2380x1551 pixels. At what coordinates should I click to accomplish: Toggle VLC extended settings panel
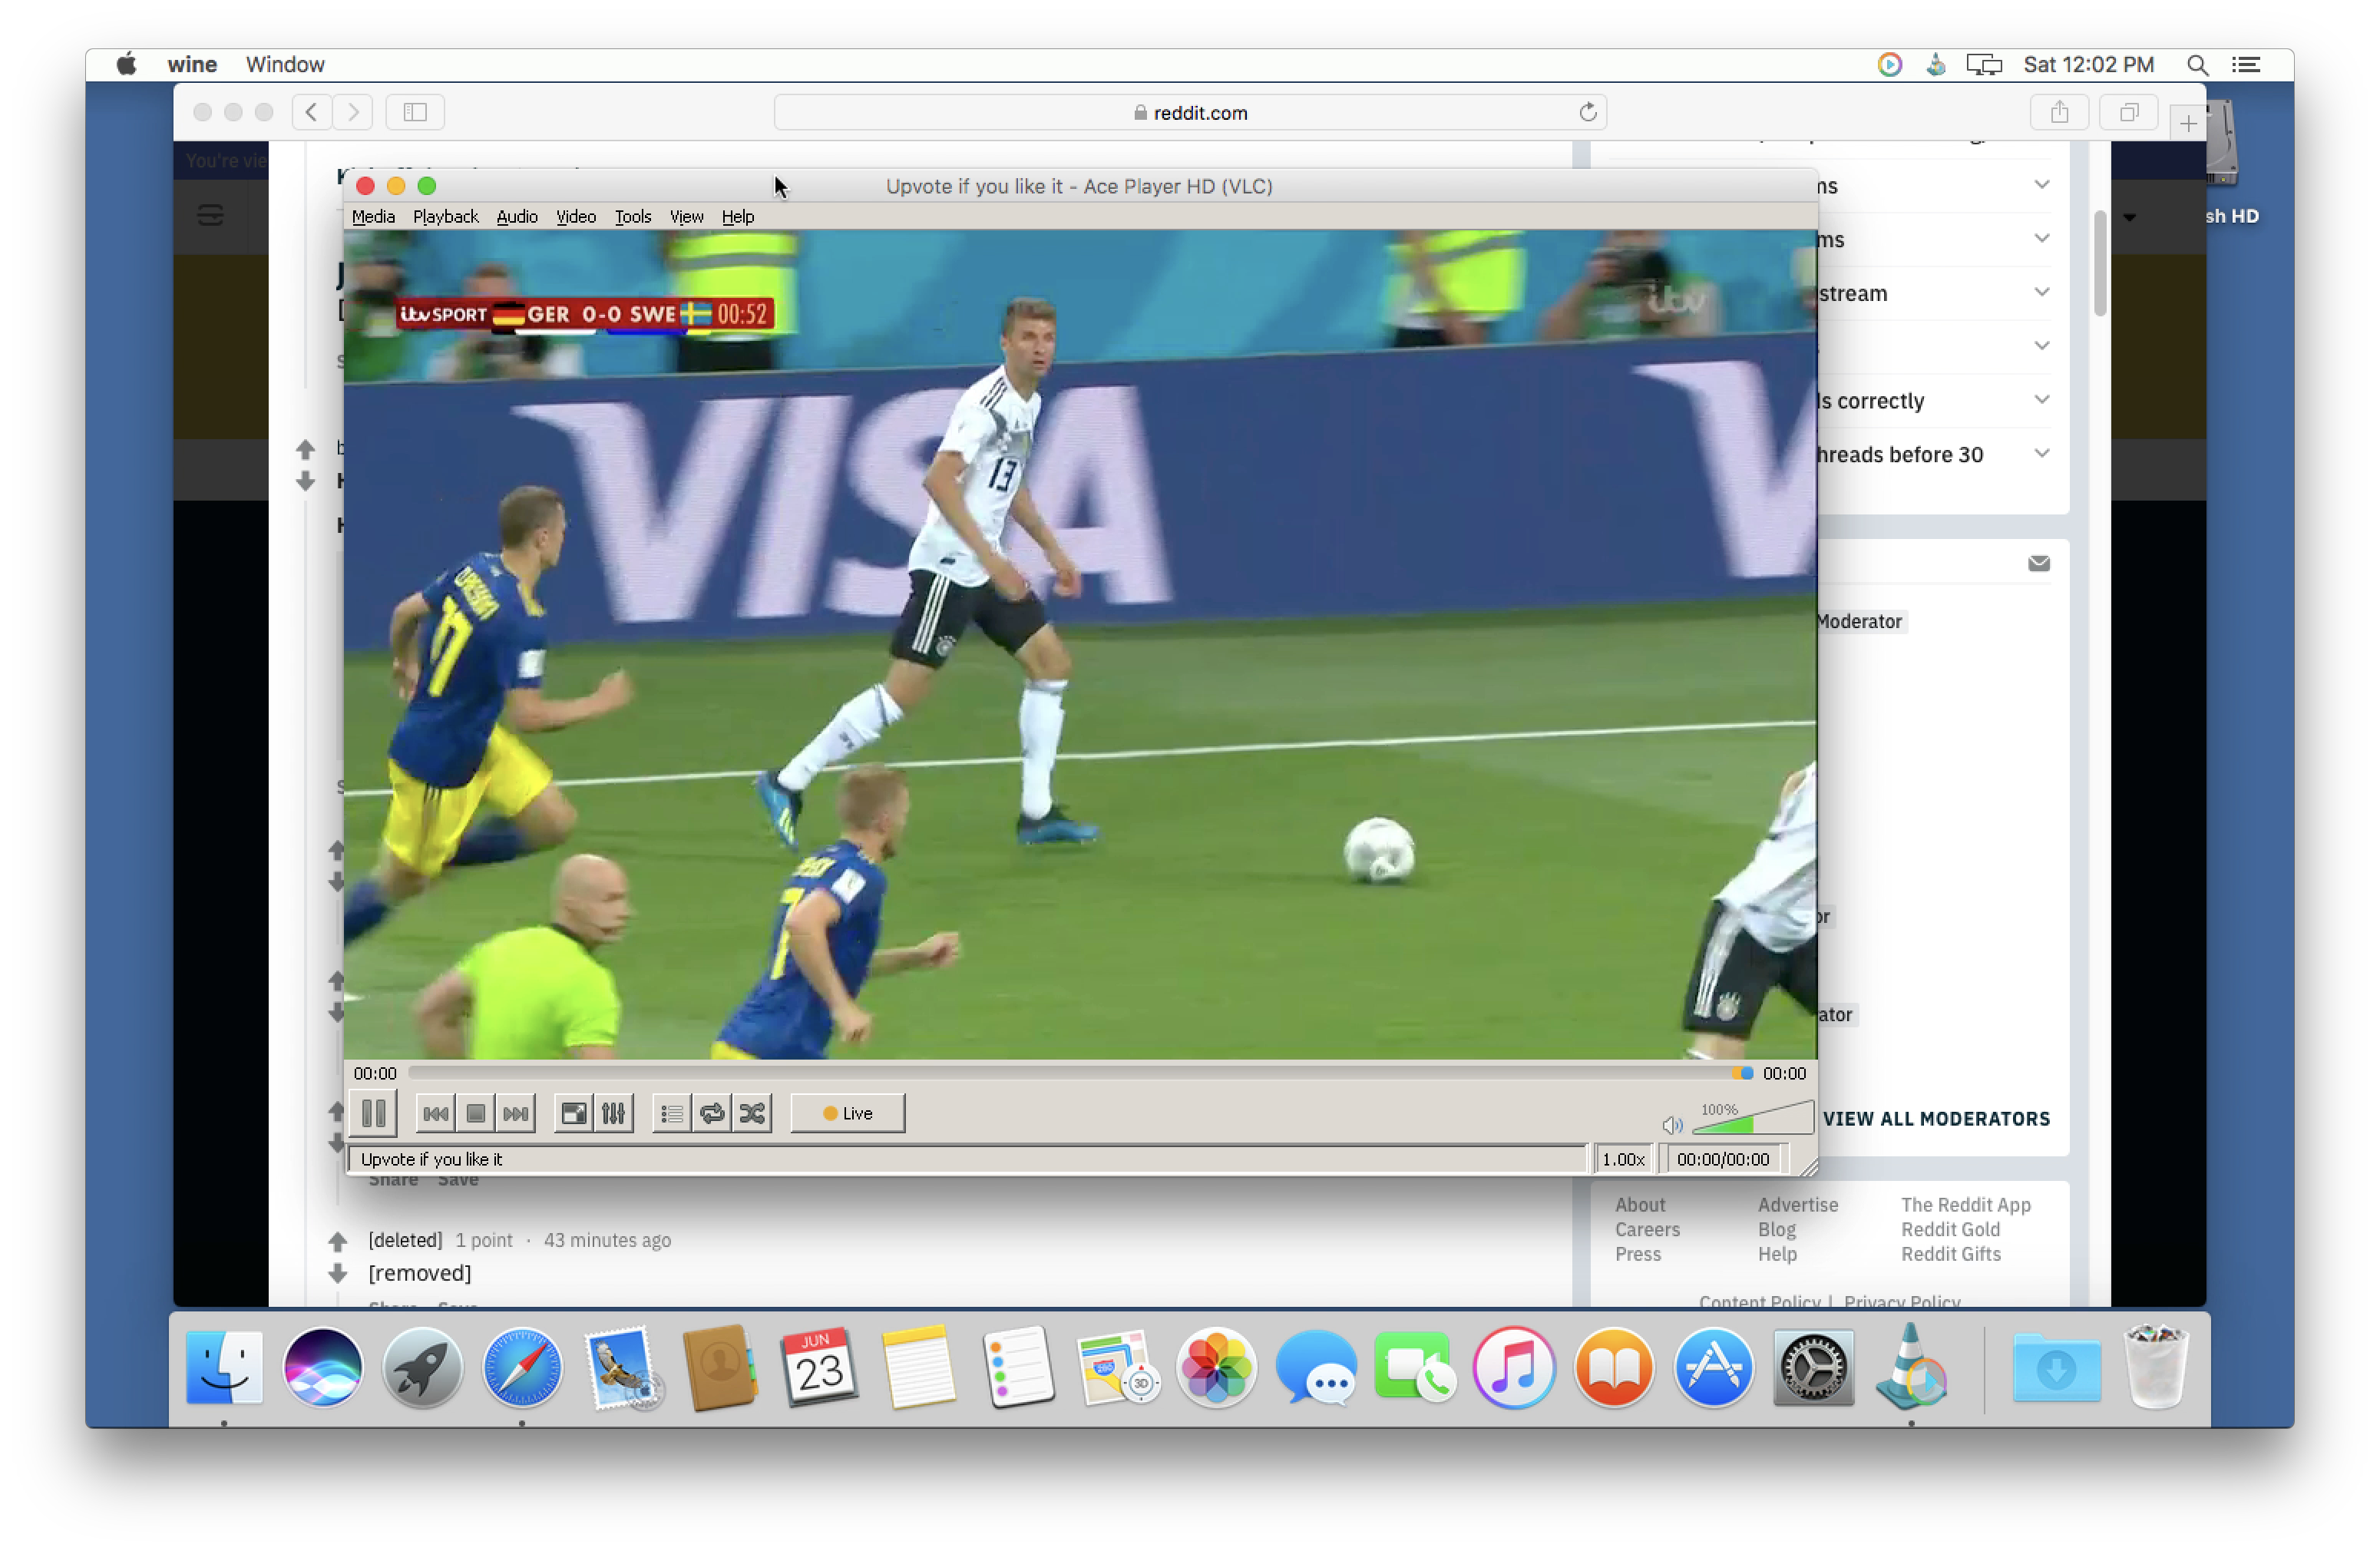[x=614, y=1112]
